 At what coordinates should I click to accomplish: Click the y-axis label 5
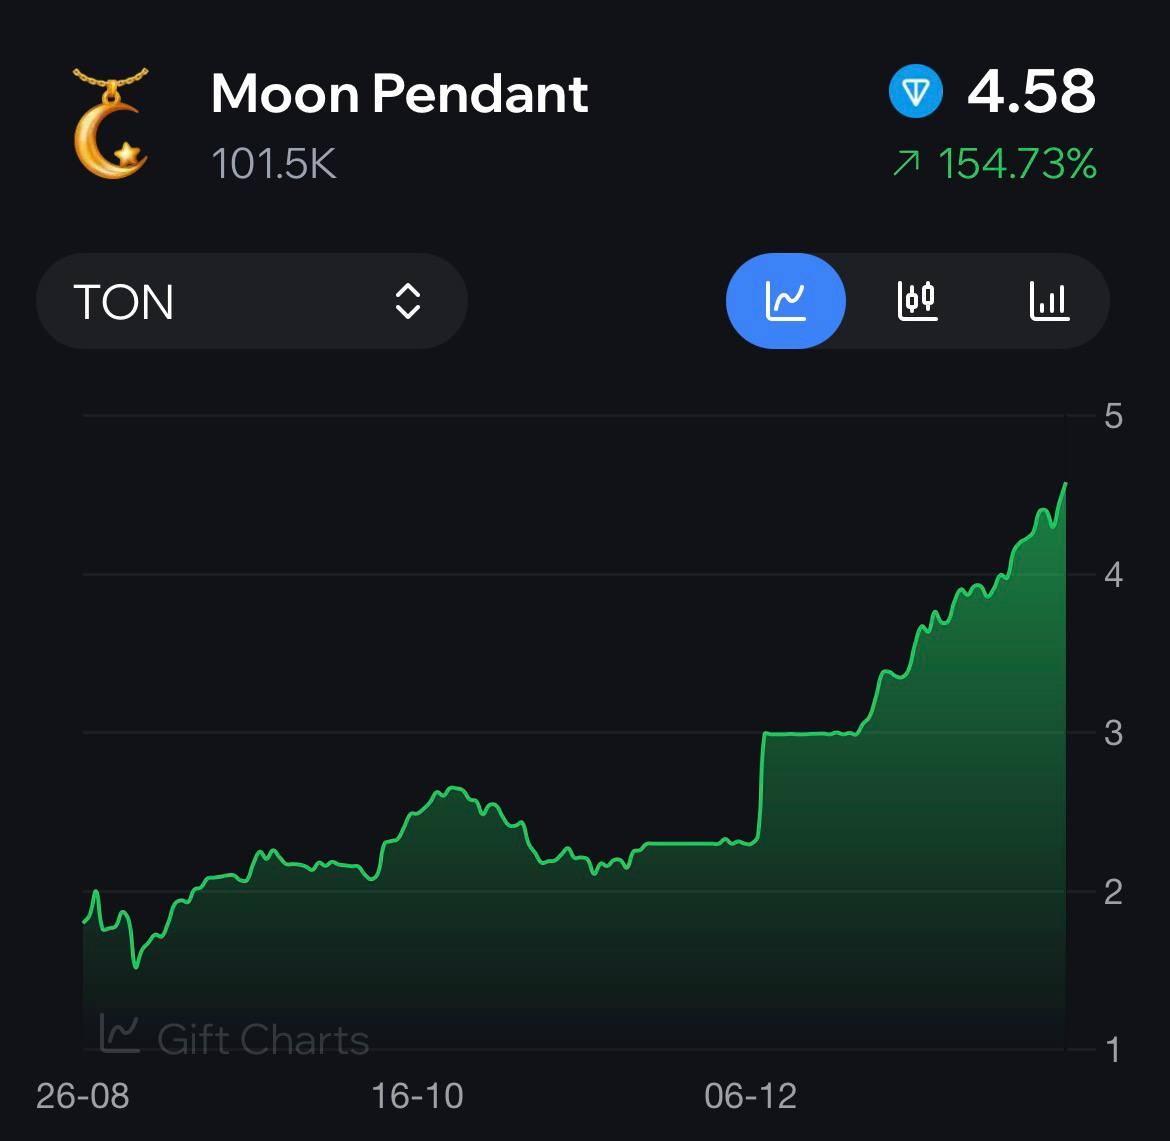(x=1113, y=416)
